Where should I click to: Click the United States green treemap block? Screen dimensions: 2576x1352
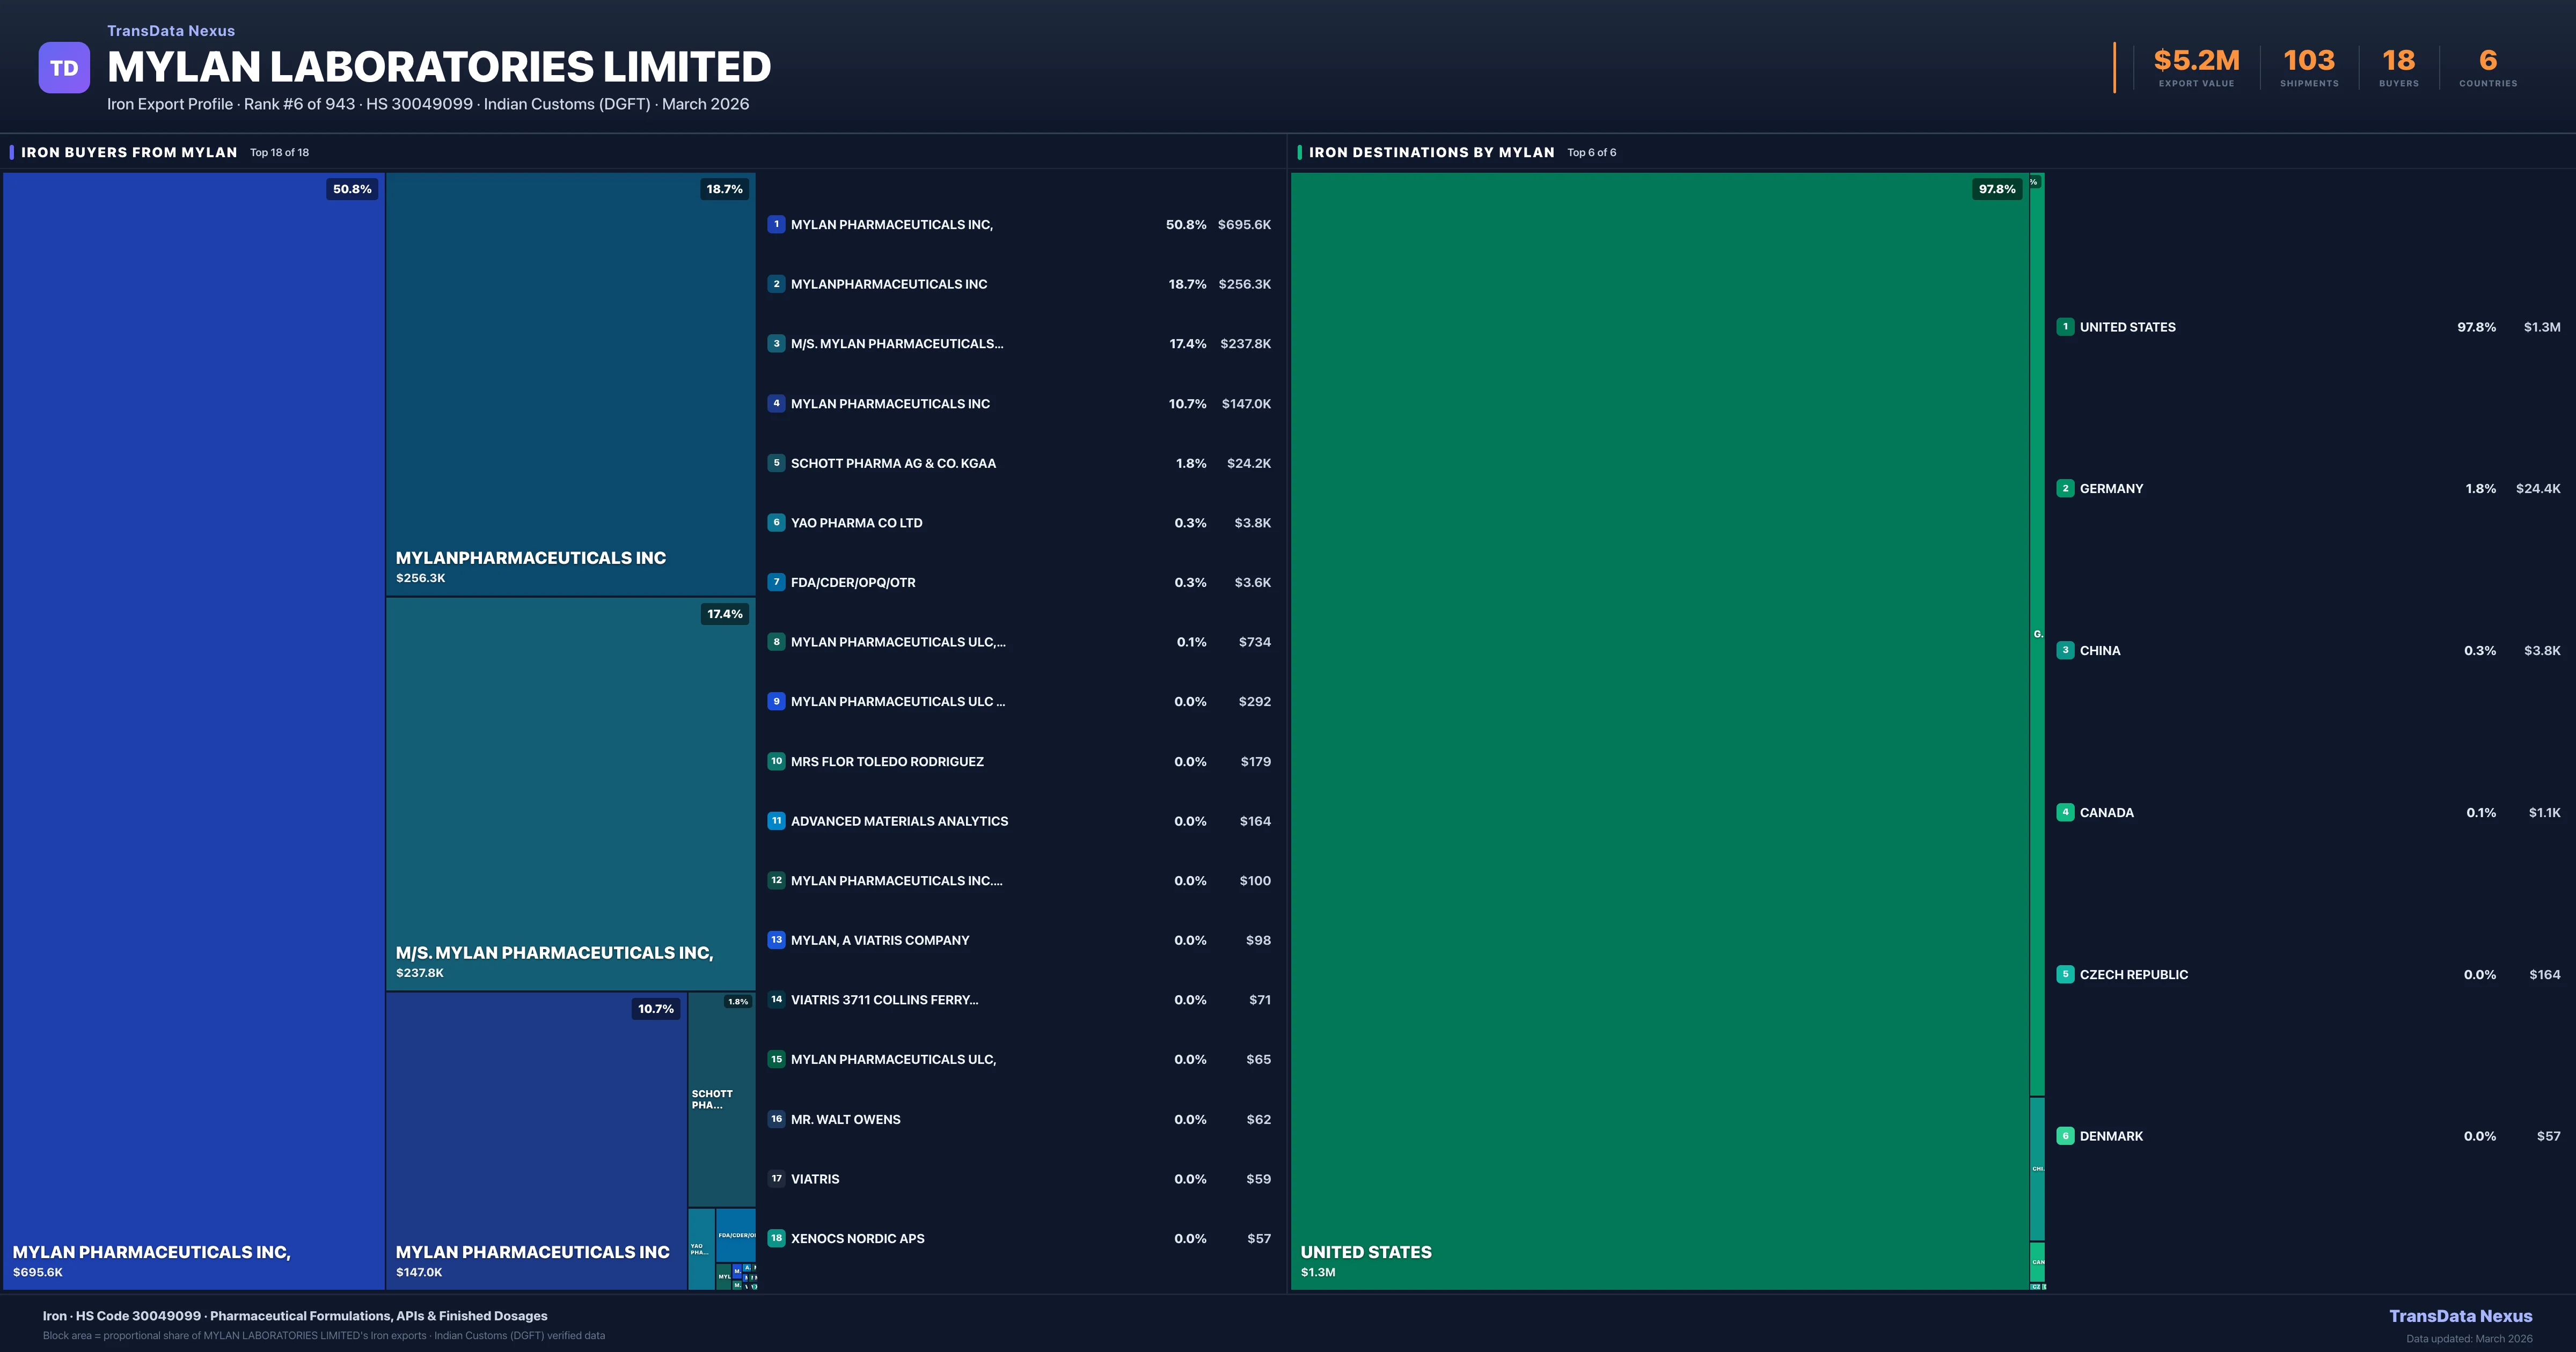point(1660,730)
